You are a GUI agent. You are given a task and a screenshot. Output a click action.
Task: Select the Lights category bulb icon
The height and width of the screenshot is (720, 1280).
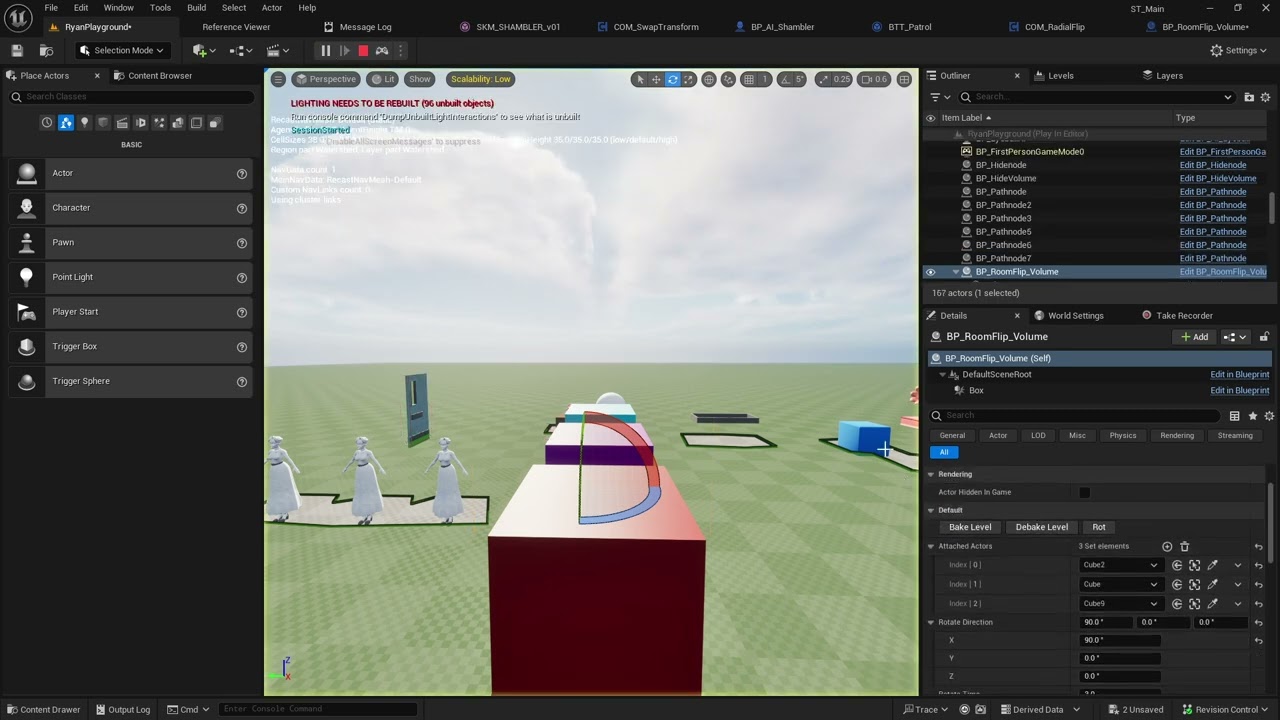coord(84,123)
